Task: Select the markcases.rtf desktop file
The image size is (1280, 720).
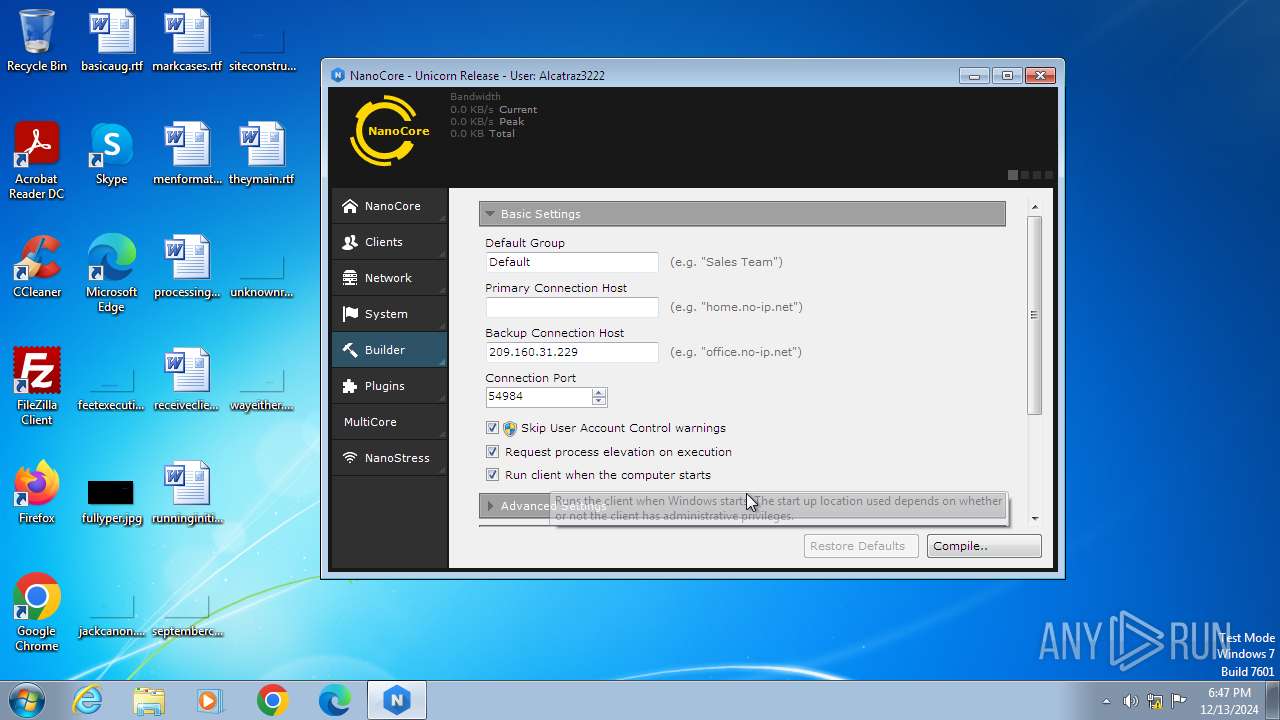Action: [x=187, y=41]
